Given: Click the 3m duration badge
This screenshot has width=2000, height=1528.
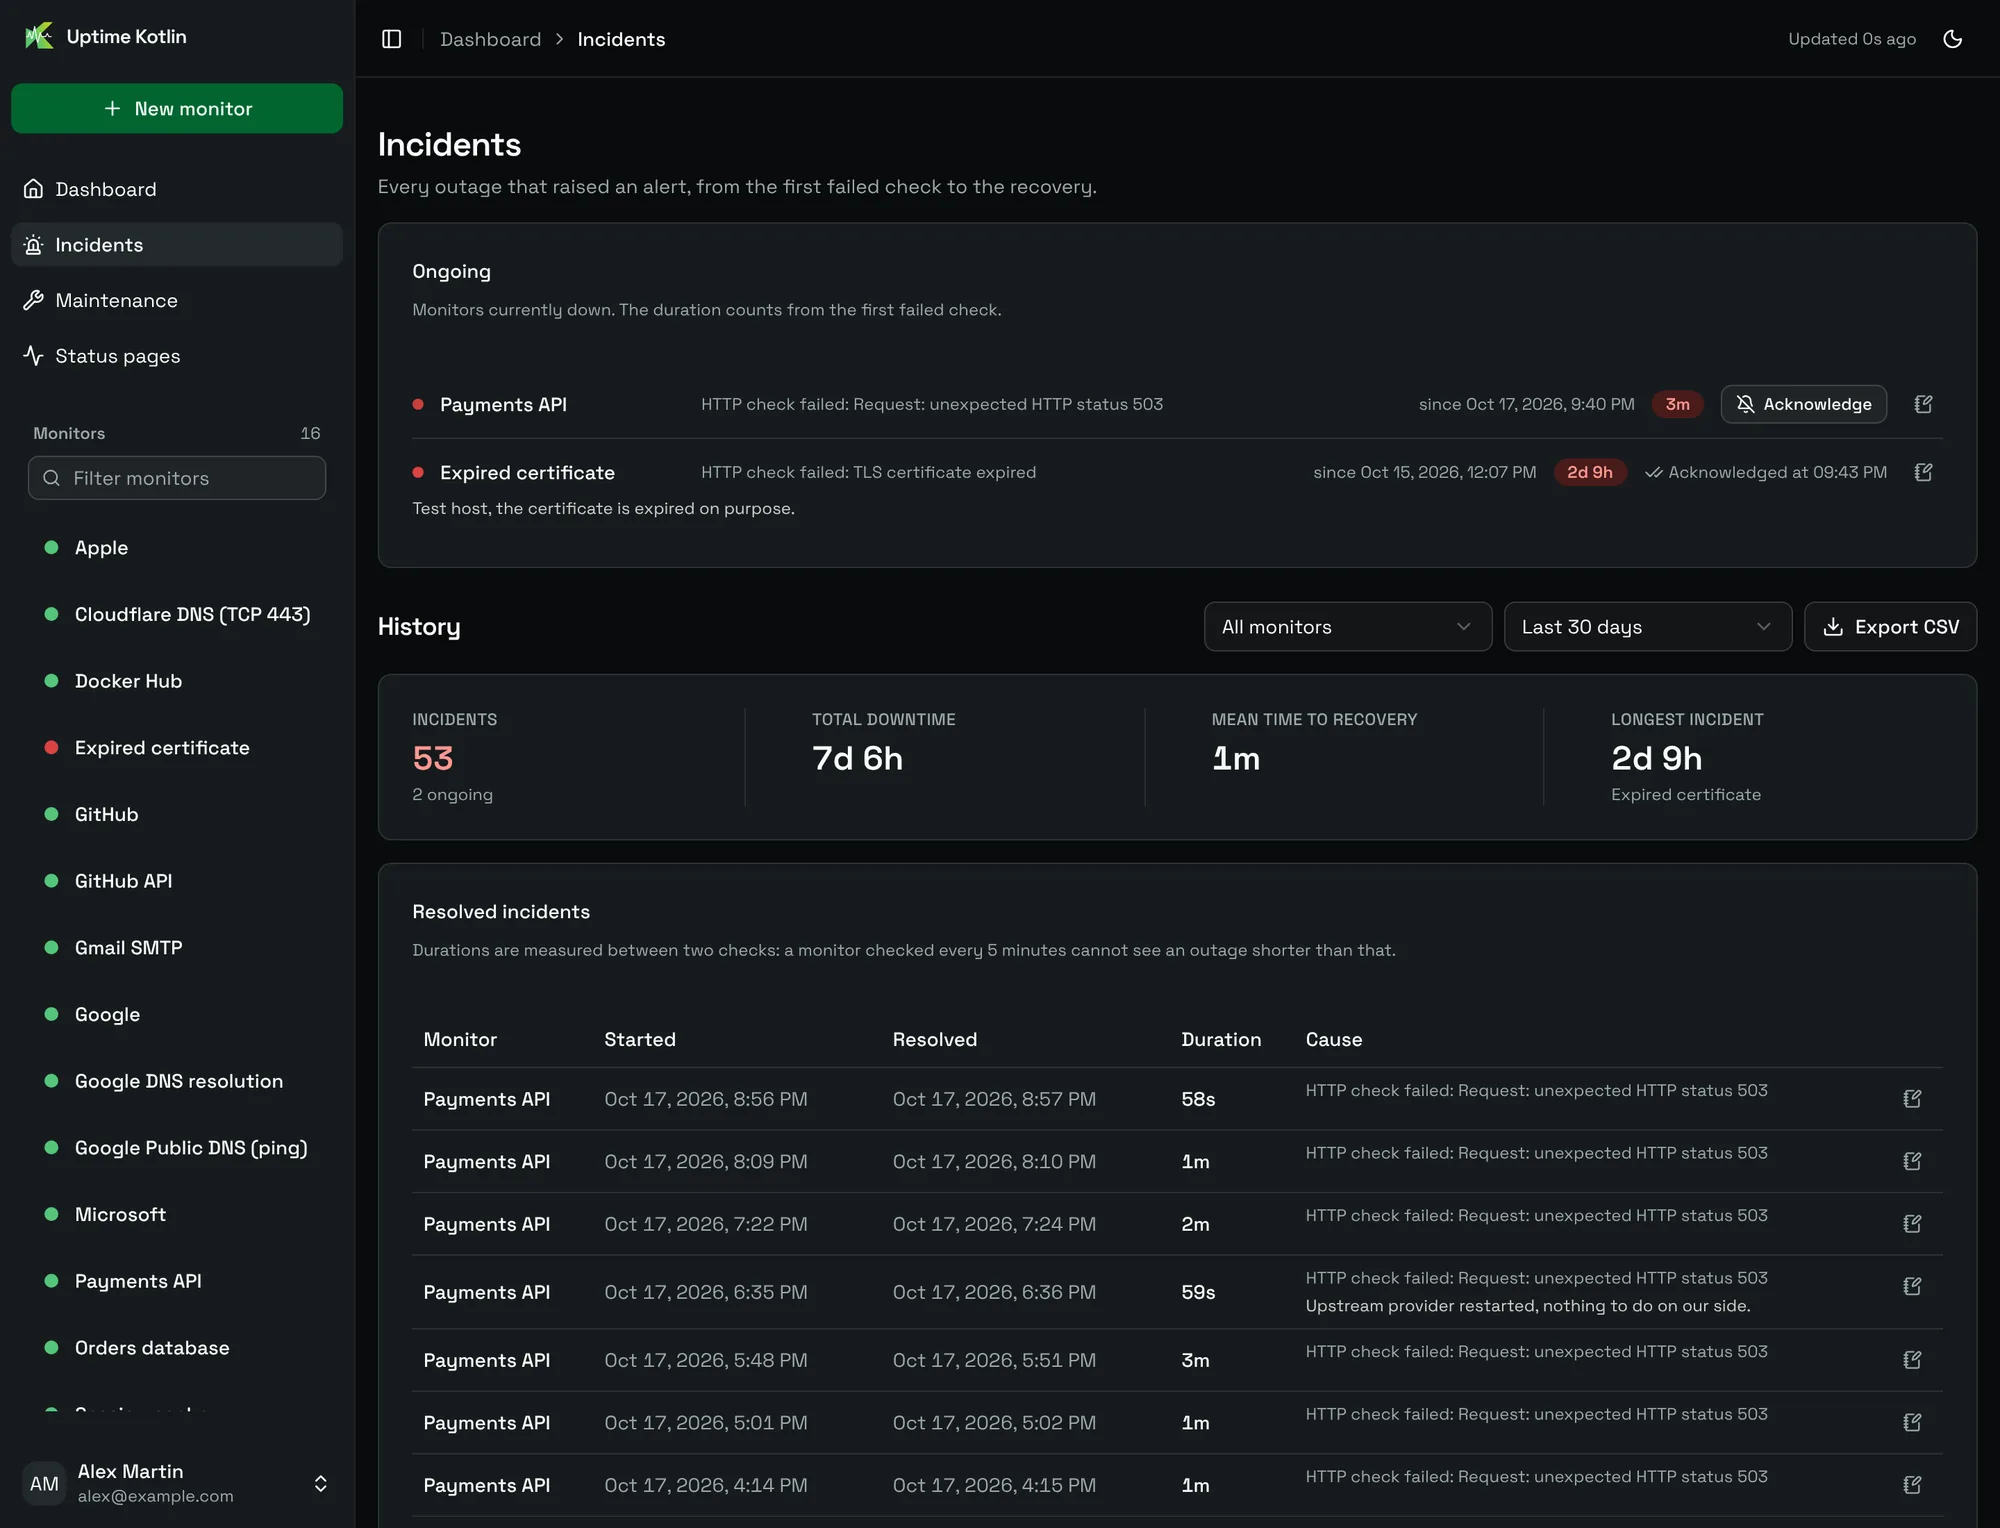Looking at the screenshot, I should point(1677,404).
